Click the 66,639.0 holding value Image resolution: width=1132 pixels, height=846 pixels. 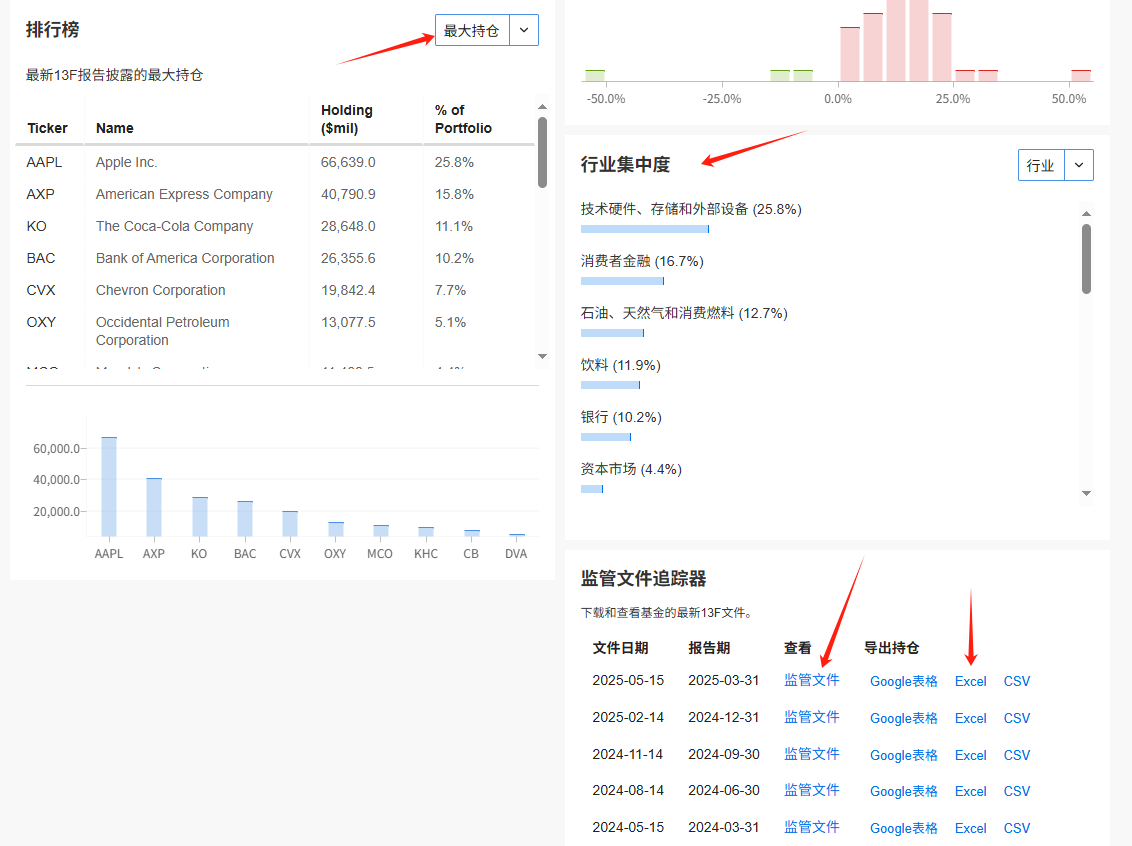(348, 162)
